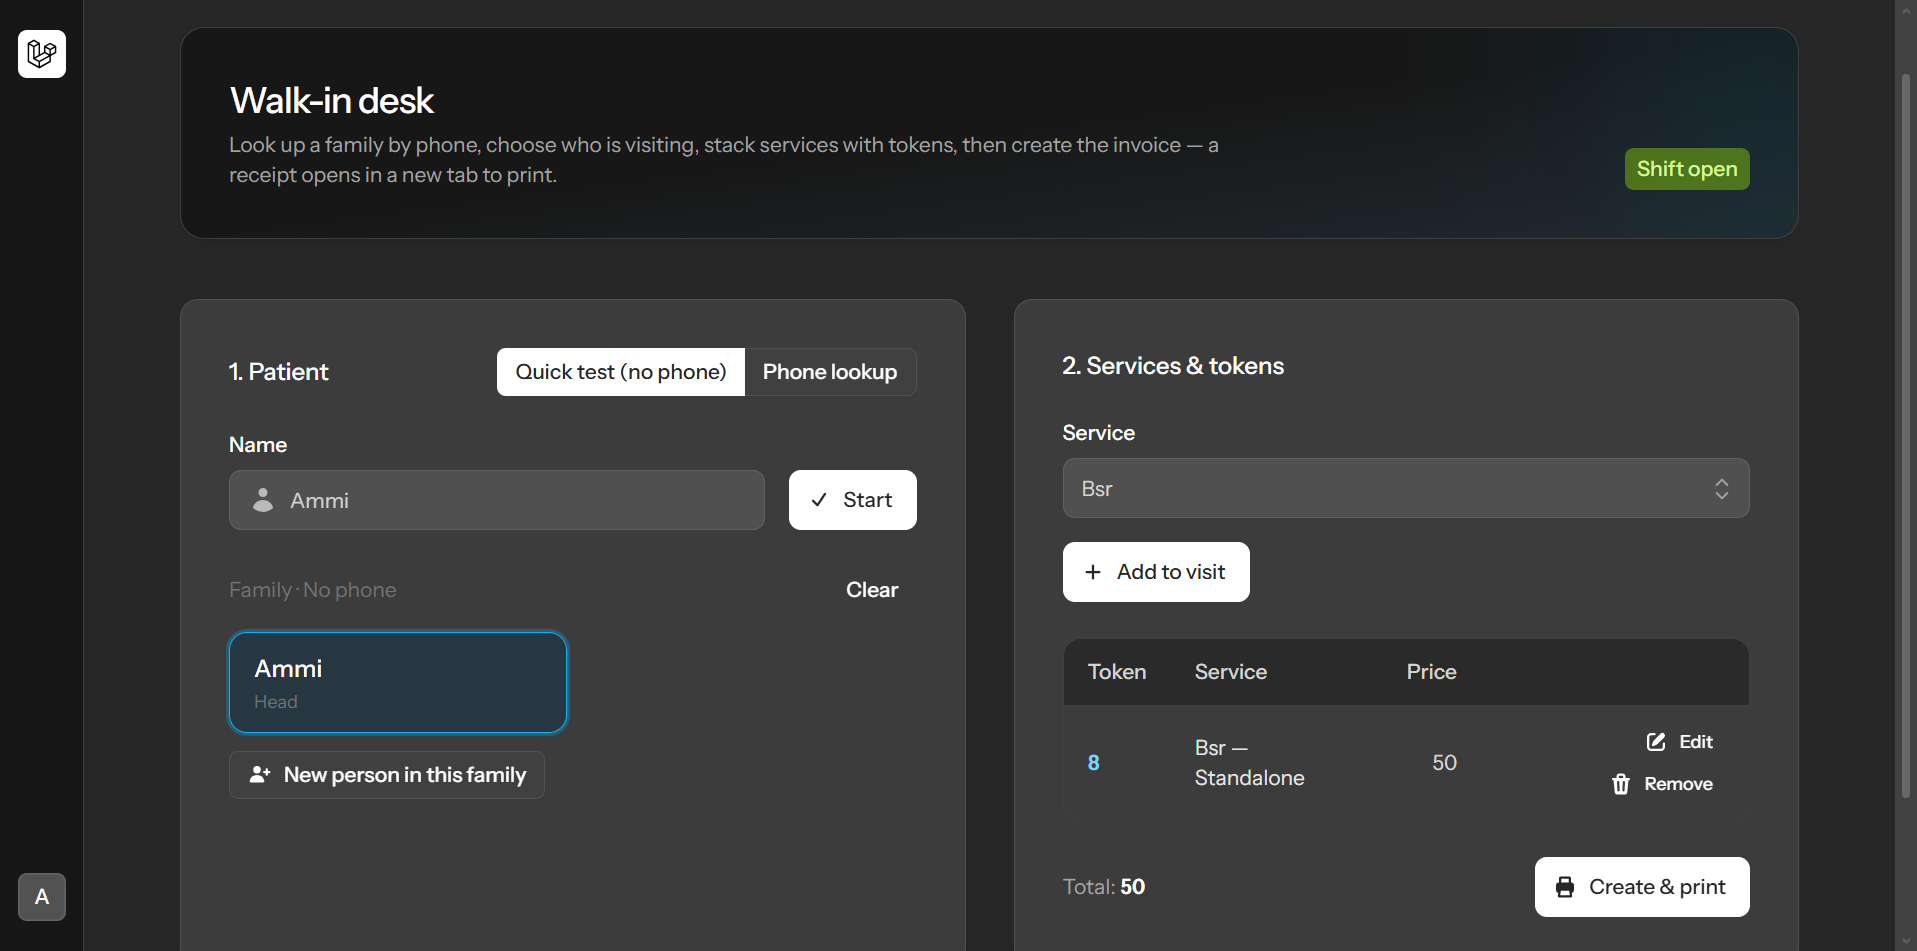Viewport: 1917px width, 951px height.
Task: Click the printer icon on Create & print
Action: [x=1565, y=887]
